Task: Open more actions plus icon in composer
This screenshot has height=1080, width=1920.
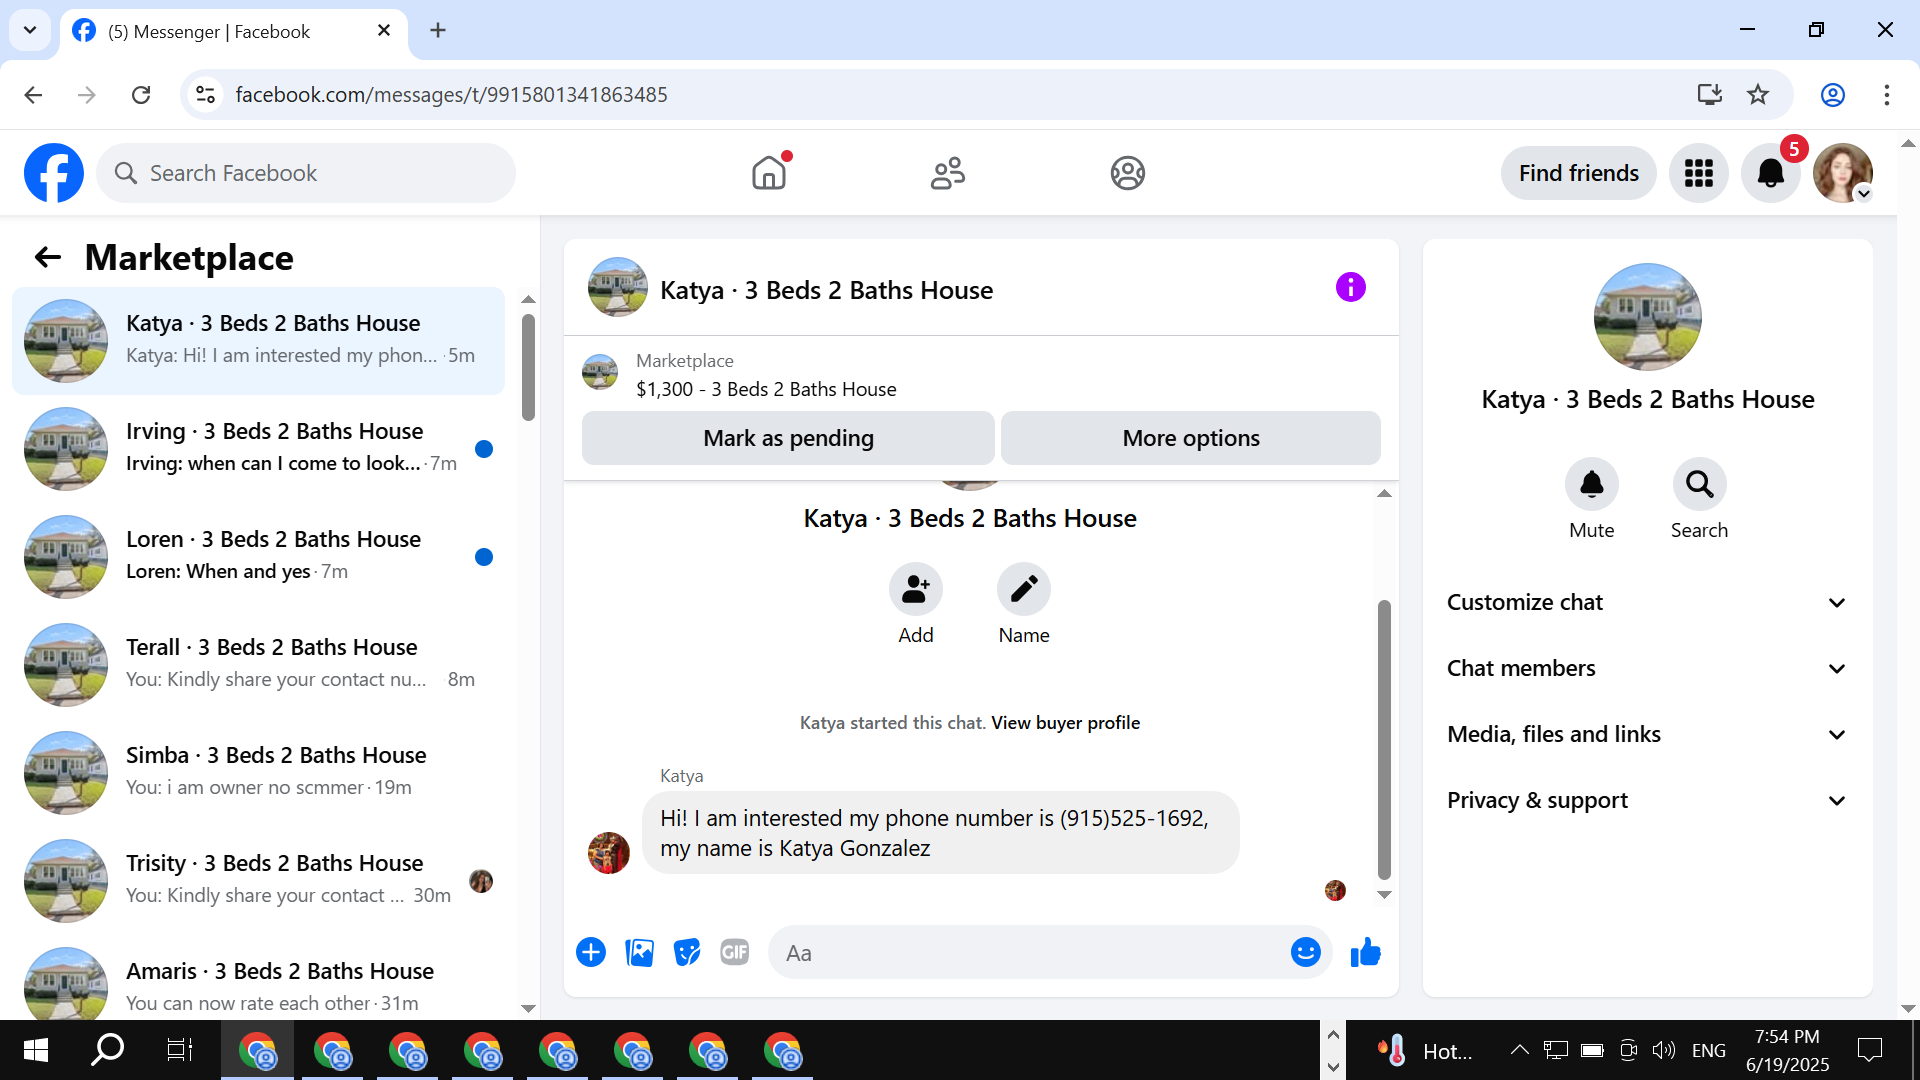Action: (x=591, y=952)
